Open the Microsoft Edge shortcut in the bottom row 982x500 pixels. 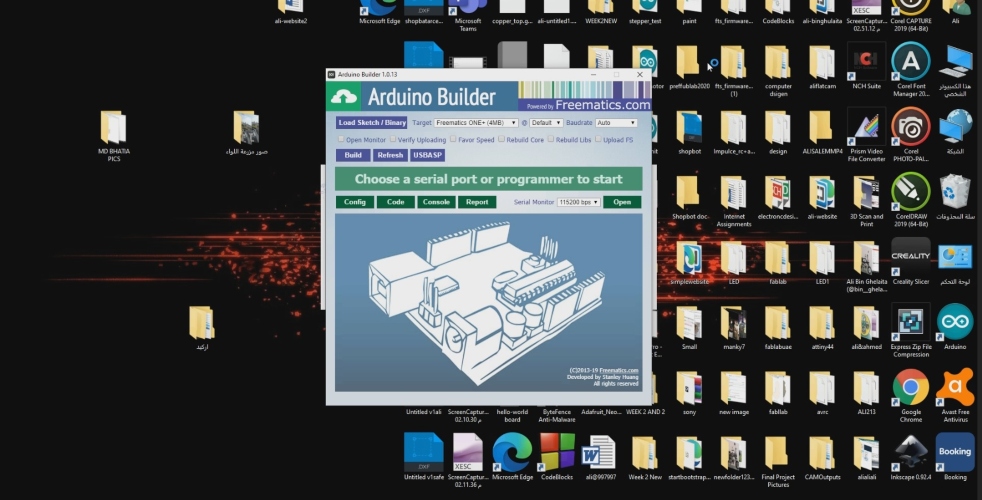(x=512, y=452)
